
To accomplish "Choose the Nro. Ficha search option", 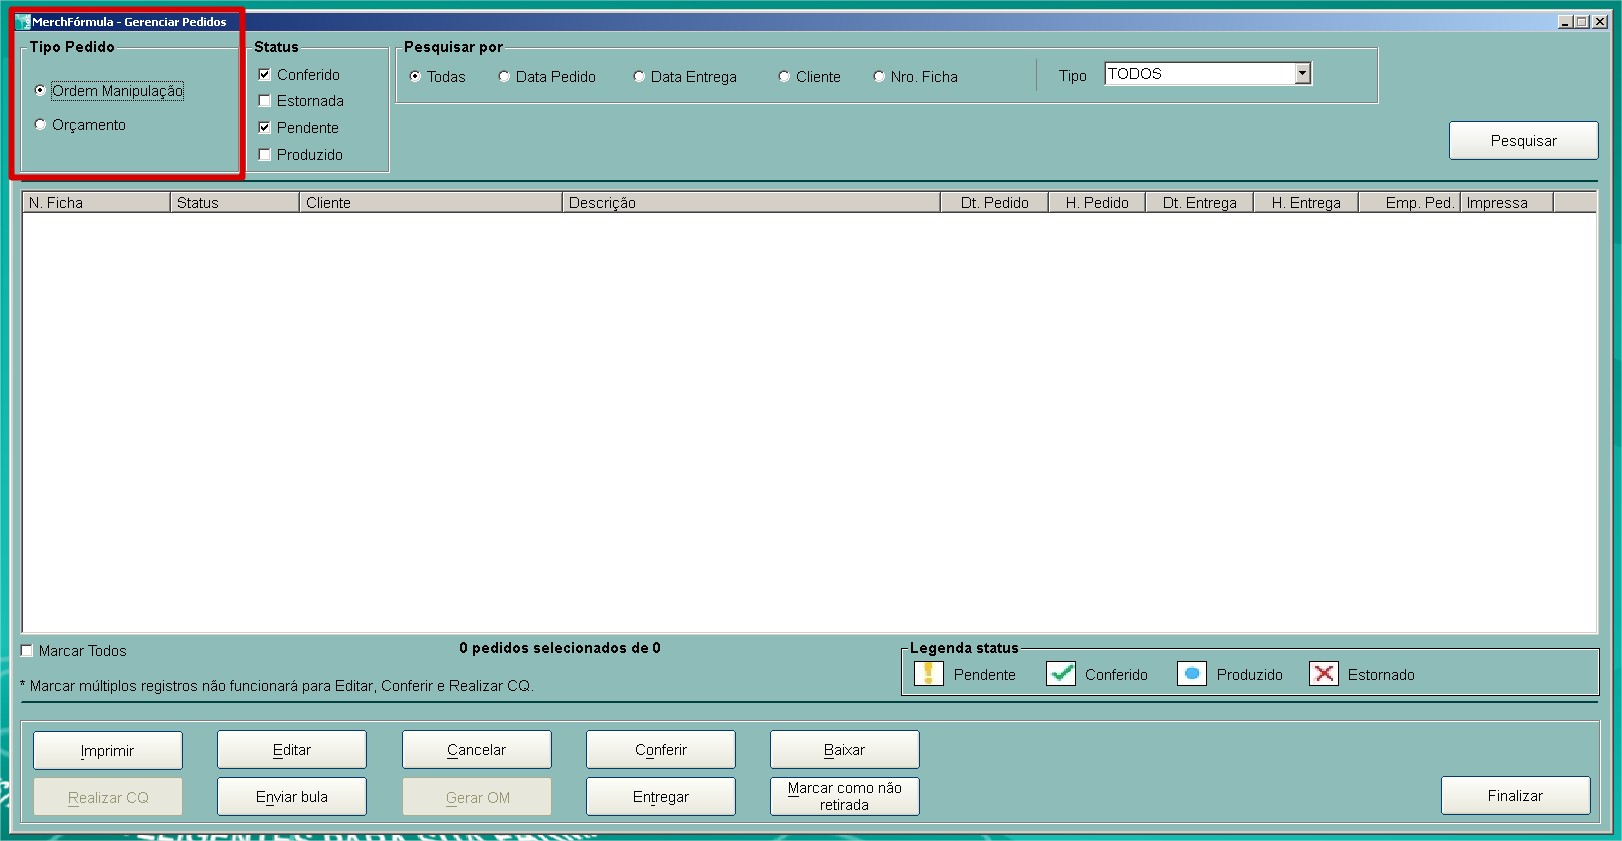I will point(879,77).
